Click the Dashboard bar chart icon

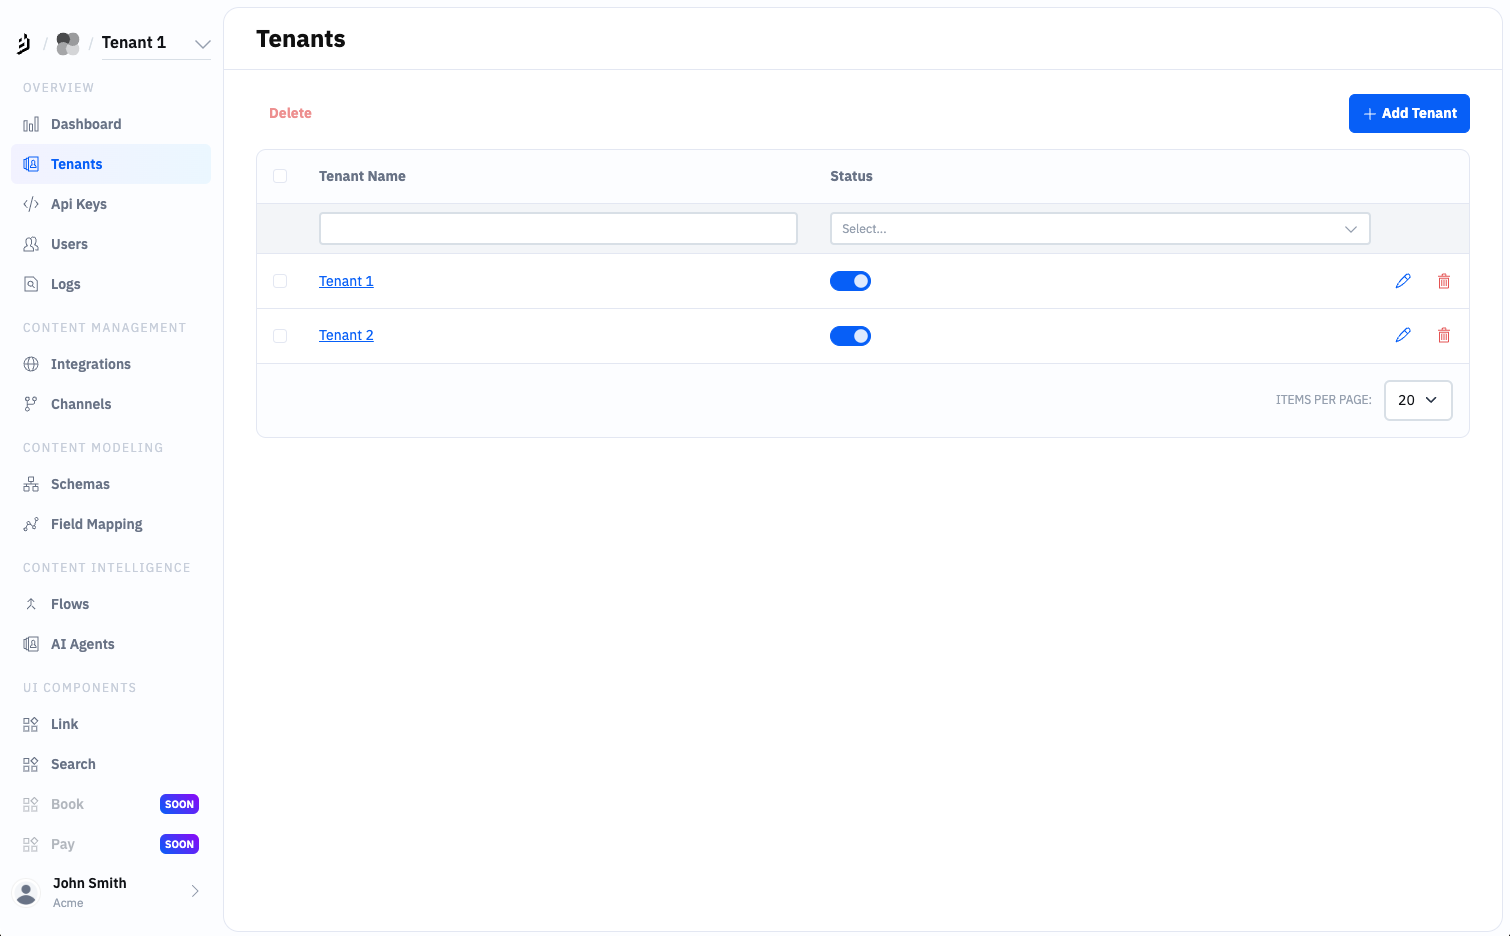coord(31,124)
